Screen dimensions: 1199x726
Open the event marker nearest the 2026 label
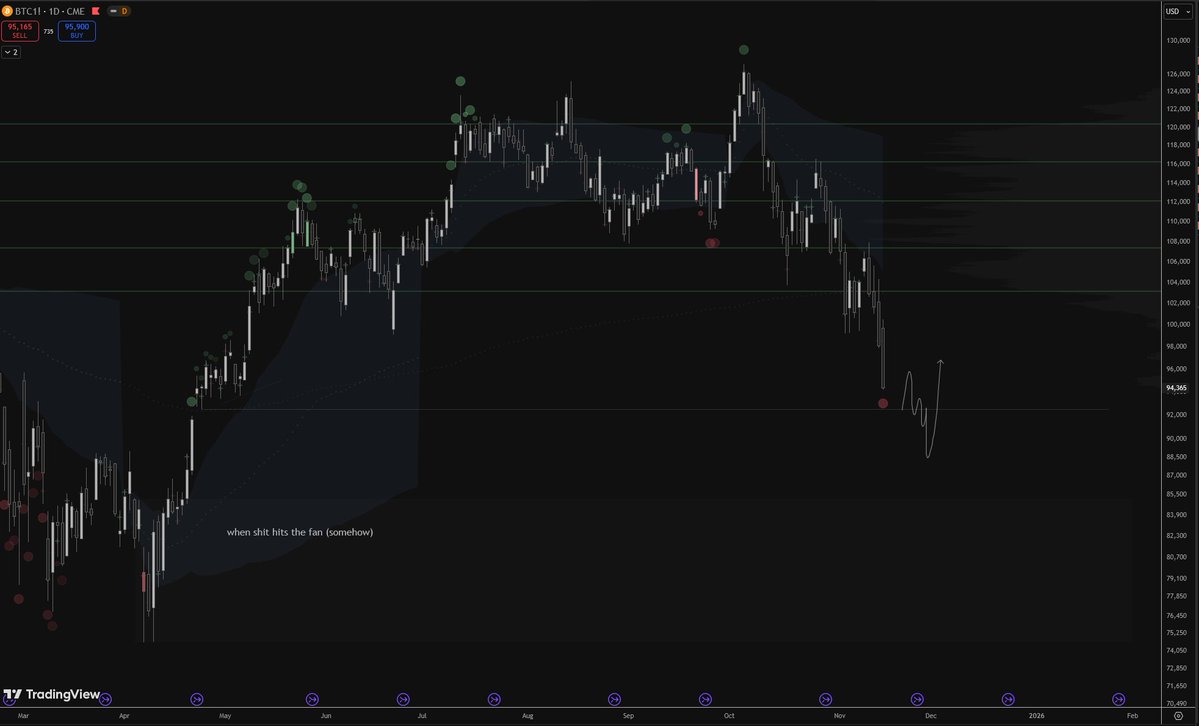[x=1008, y=699]
